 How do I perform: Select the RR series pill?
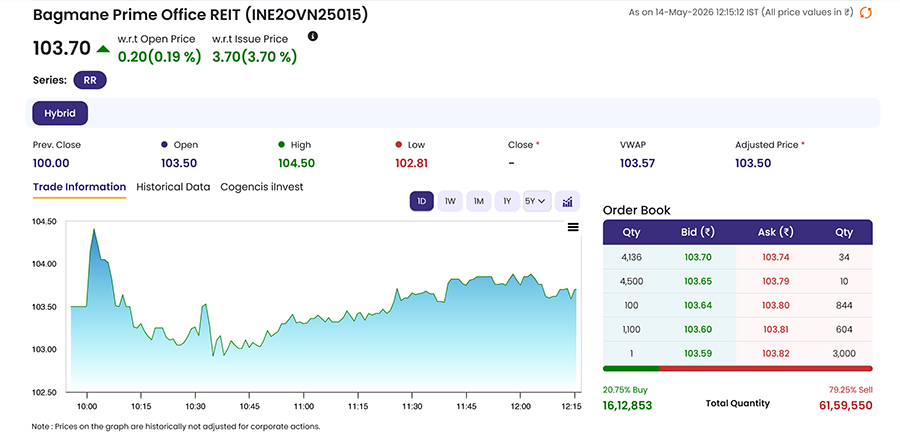tap(90, 80)
